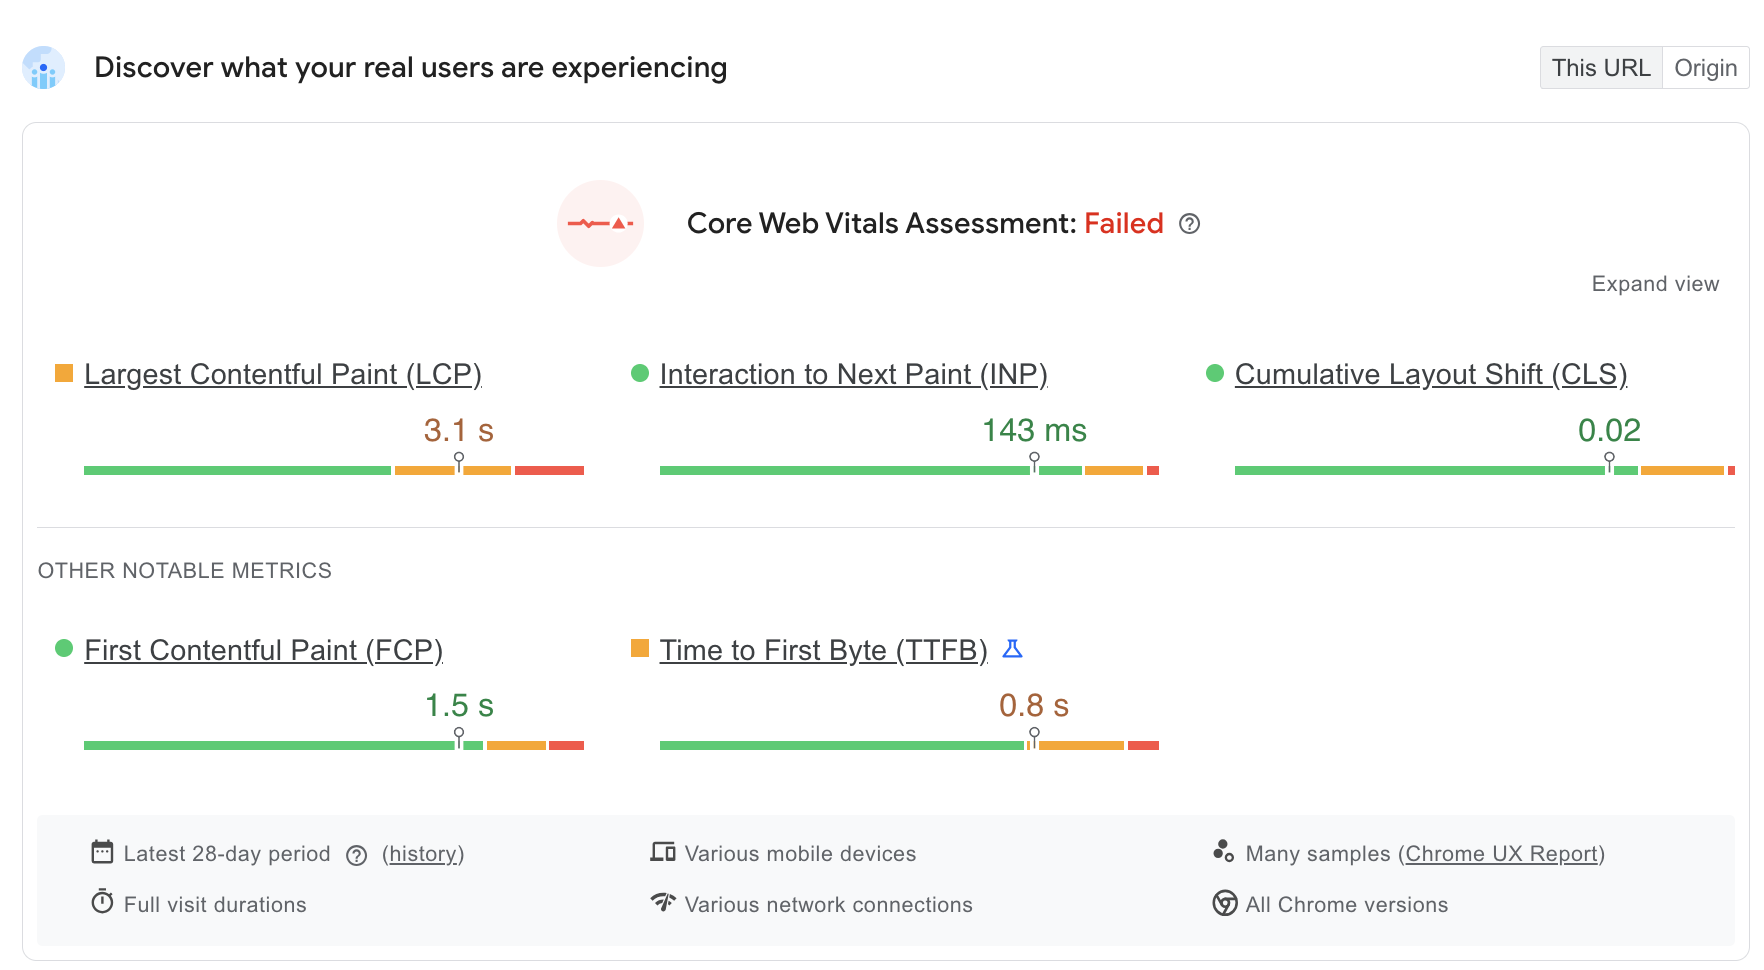Click the experimental flask icon beside TTFB
The width and height of the screenshot is (1764, 970).
[x=1014, y=650]
